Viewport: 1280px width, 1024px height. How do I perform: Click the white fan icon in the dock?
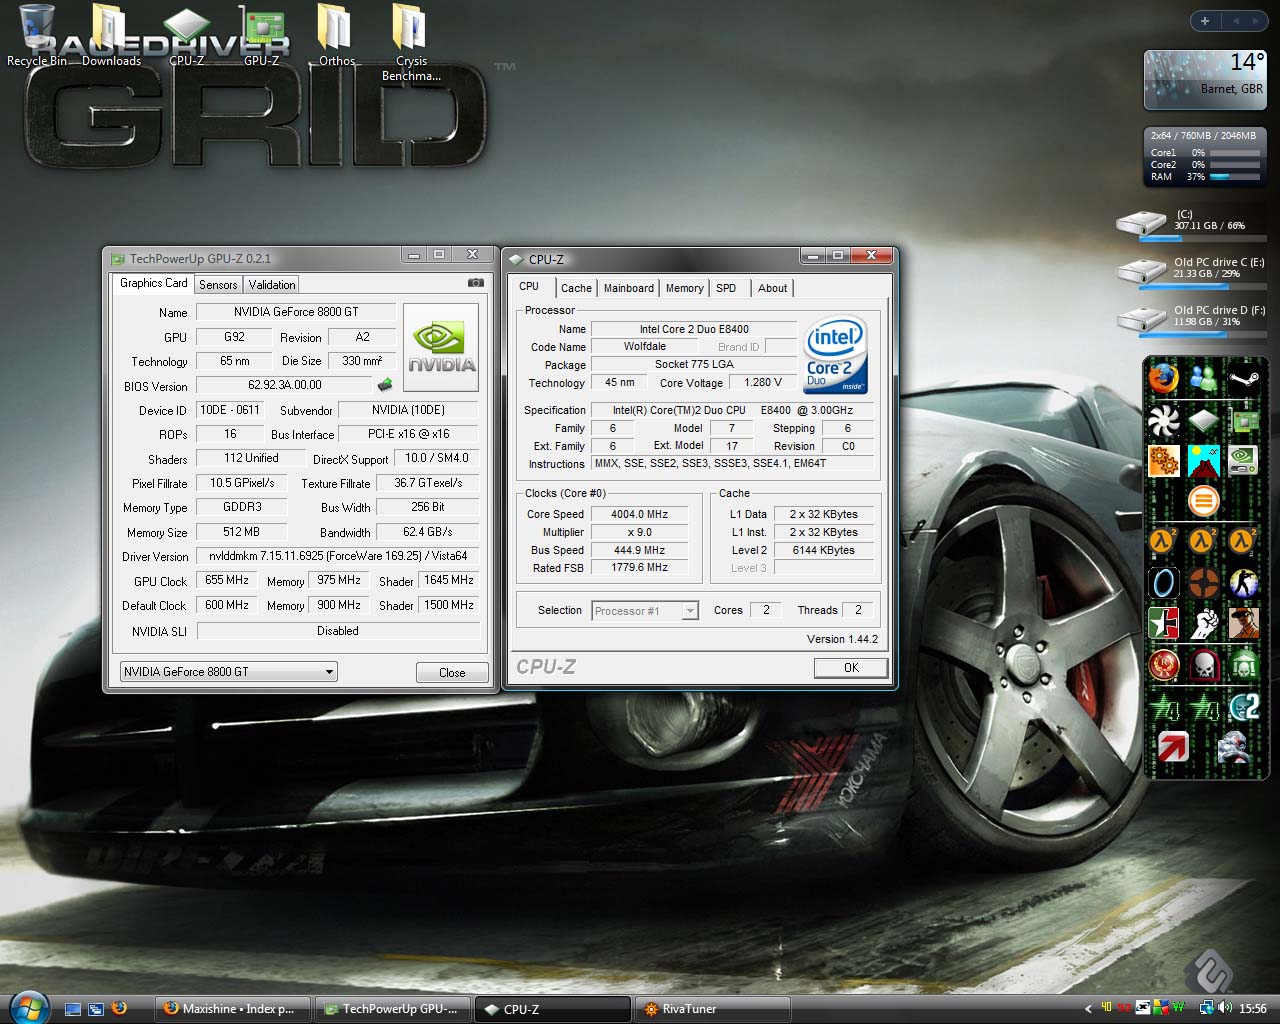1163,420
